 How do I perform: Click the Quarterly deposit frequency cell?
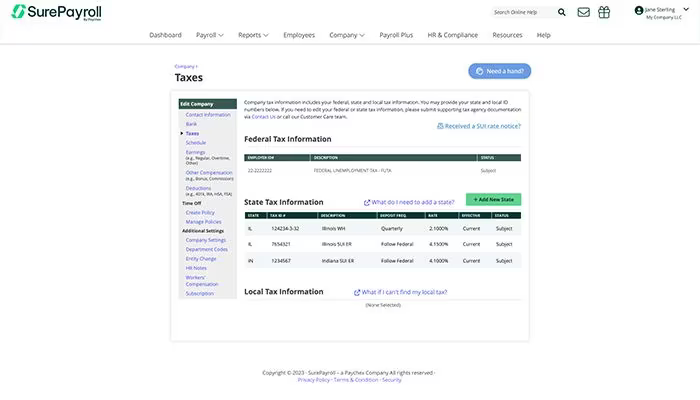coord(392,229)
